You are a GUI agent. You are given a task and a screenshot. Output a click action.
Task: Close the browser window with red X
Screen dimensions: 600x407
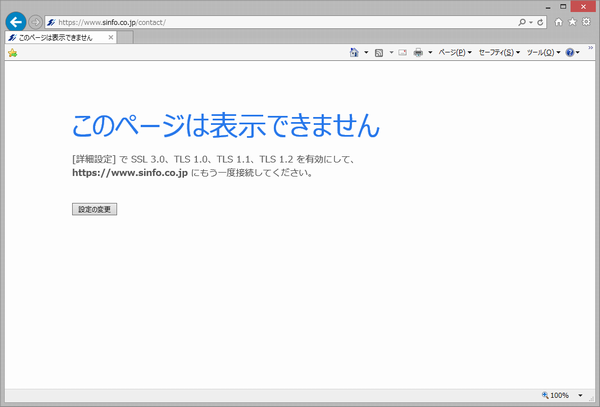[583, 7]
